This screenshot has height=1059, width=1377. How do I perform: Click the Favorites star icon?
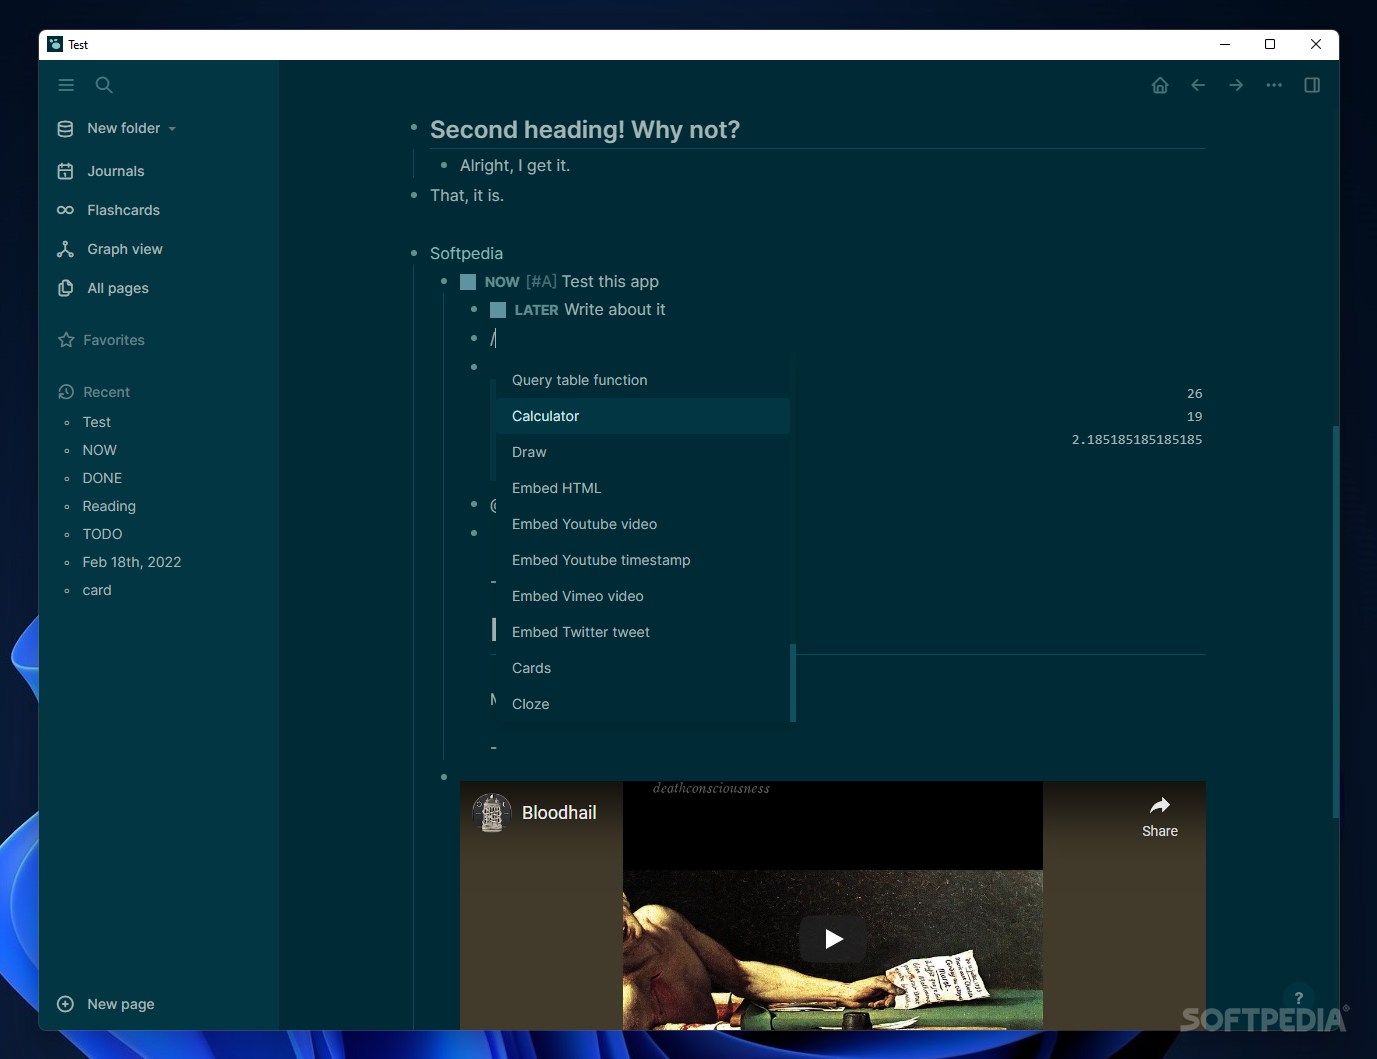point(66,340)
